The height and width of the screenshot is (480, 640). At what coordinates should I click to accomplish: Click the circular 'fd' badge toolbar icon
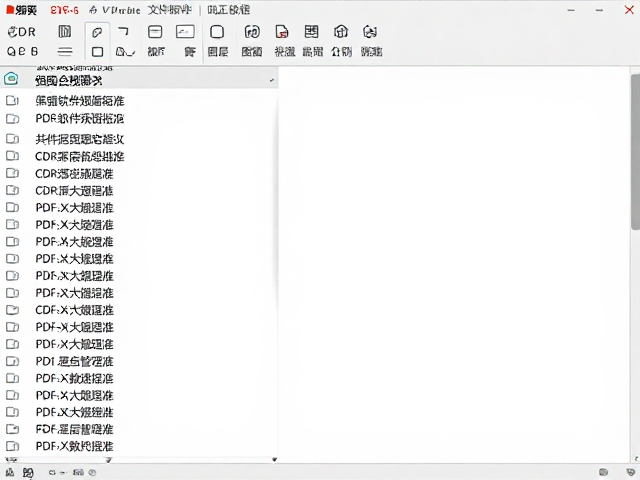252,31
